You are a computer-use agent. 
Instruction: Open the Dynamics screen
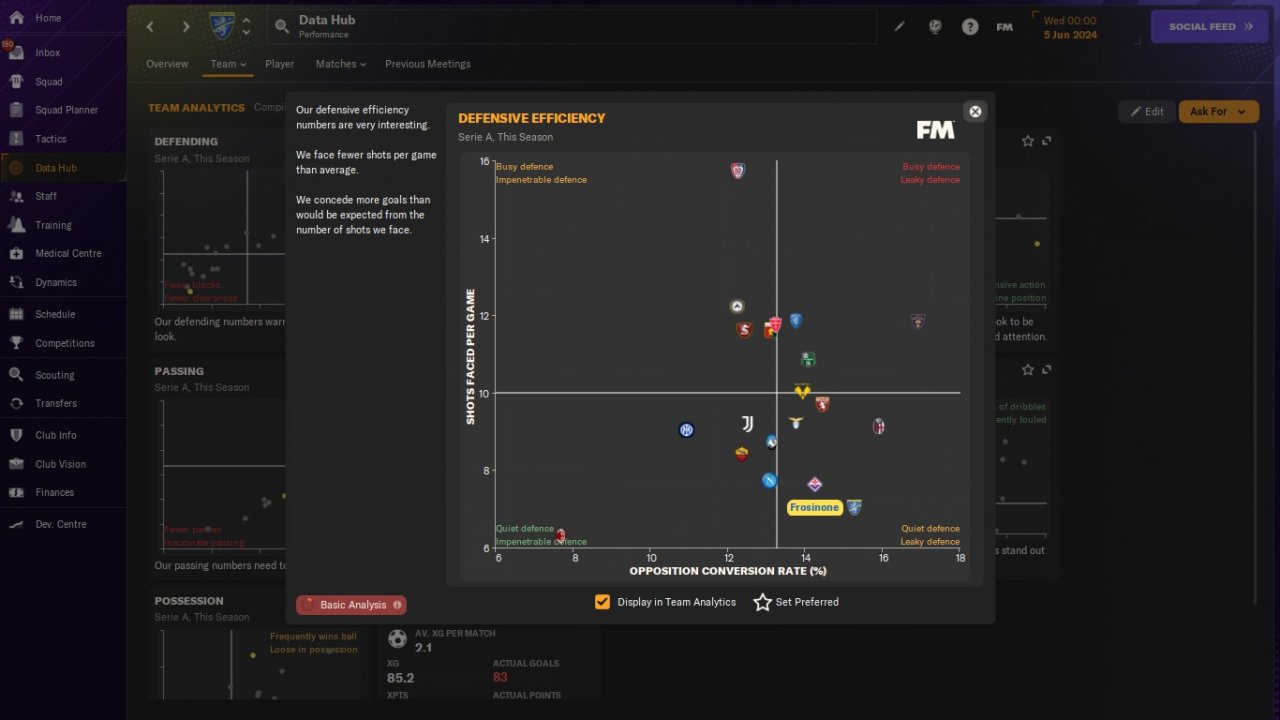coord(56,282)
